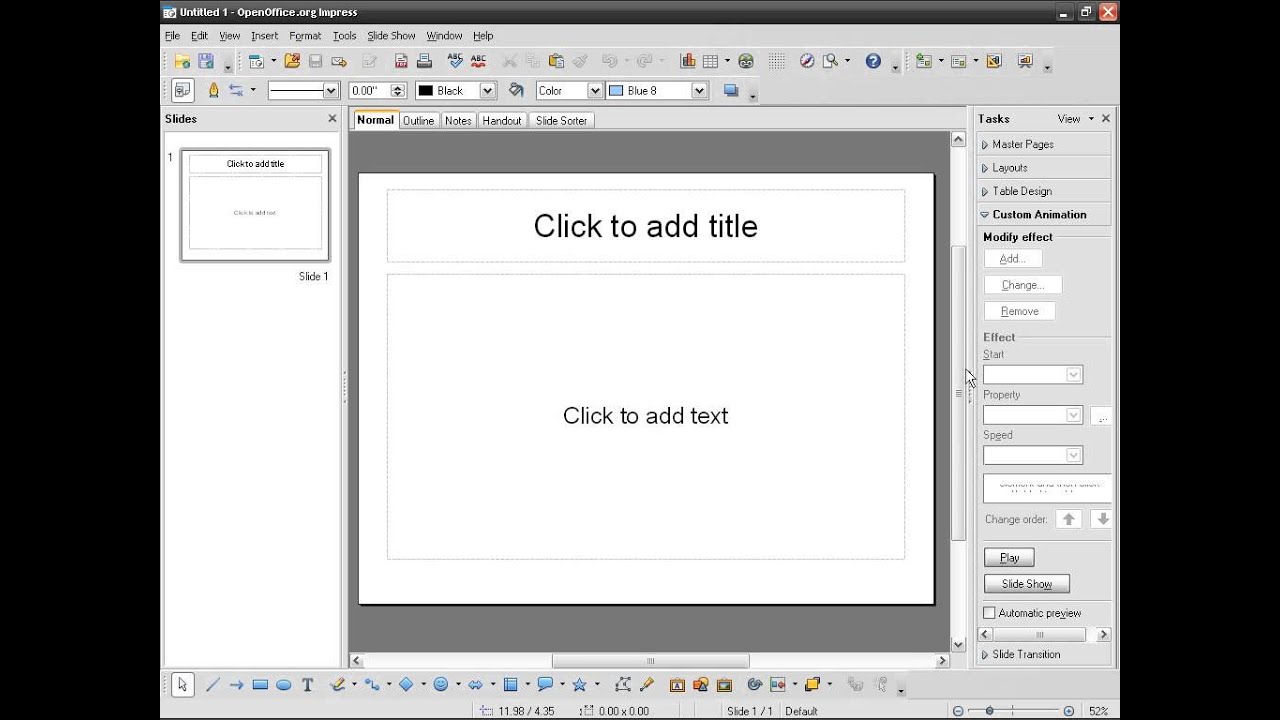This screenshot has height=720, width=1280.
Task: Click the Slide Show button in the Tasks panel
Action: [x=1027, y=584]
